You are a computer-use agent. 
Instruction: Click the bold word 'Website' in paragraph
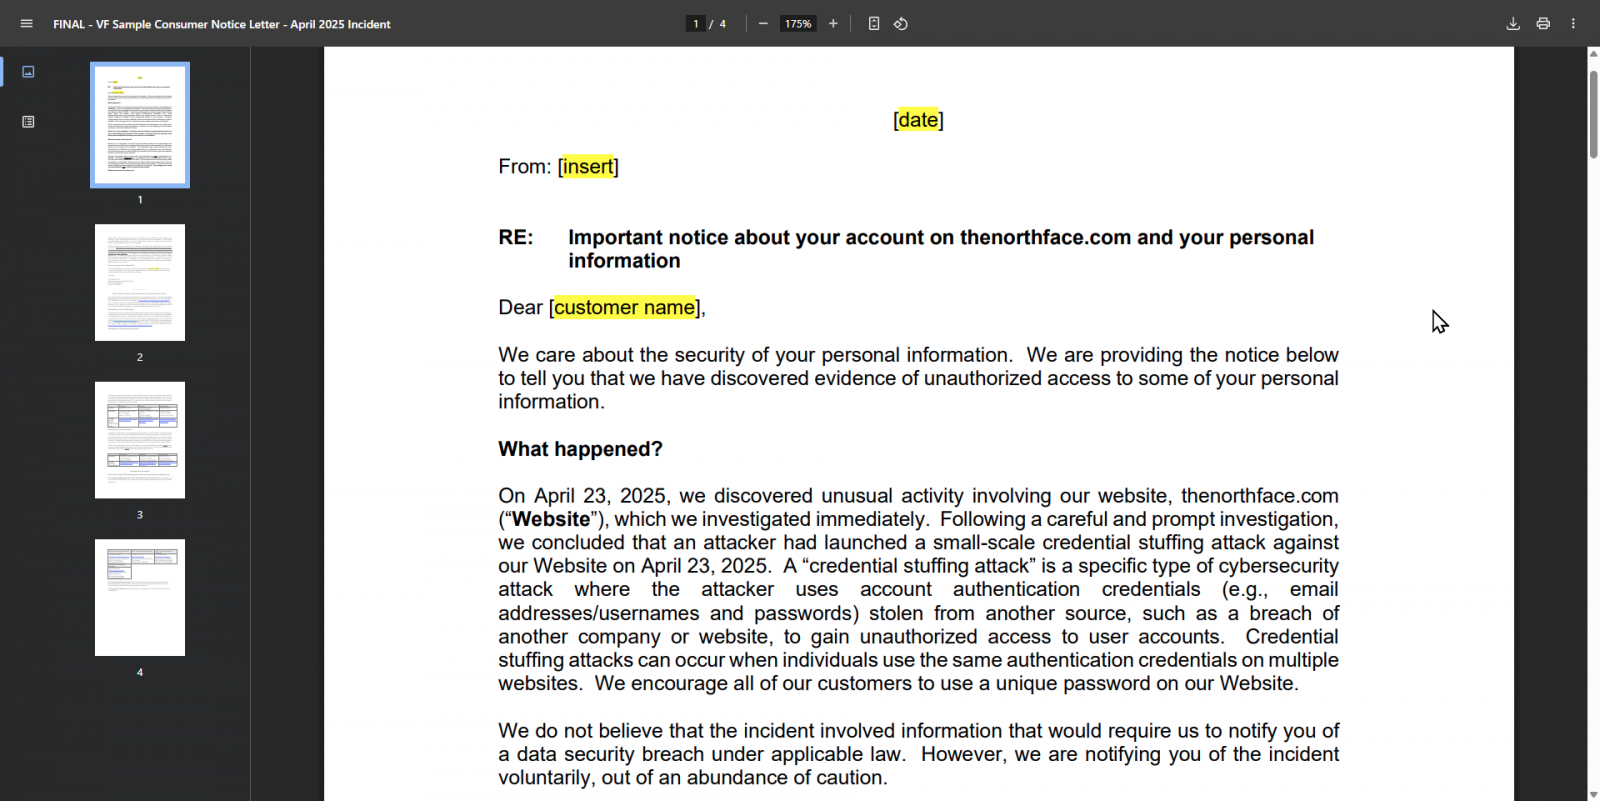click(x=551, y=520)
